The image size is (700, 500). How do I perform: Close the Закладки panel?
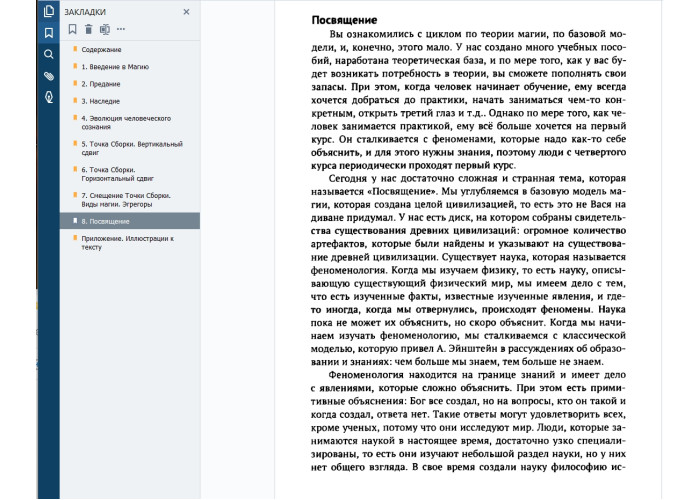[x=186, y=12]
